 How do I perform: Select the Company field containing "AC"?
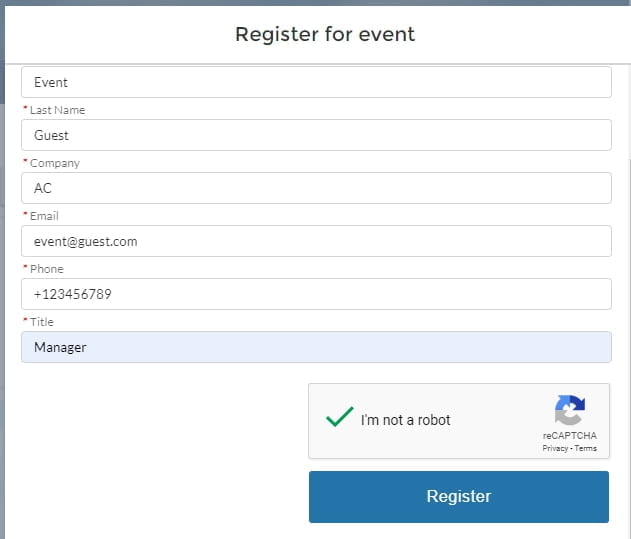(x=316, y=188)
